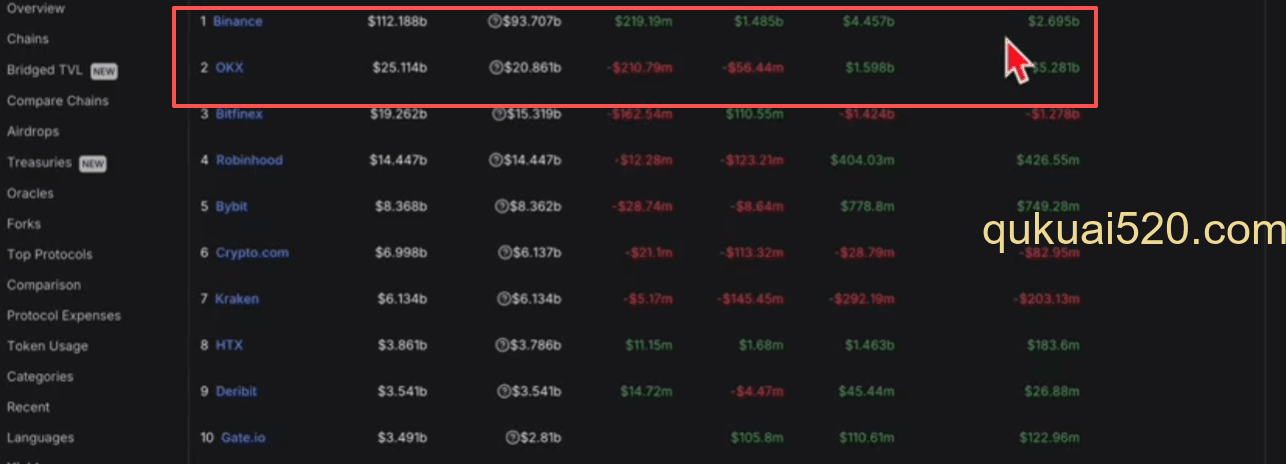The width and height of the screenshot is (1286, 464).
Task: Open the Crypto.com exchange page
Action: click(x=252, y=253)
